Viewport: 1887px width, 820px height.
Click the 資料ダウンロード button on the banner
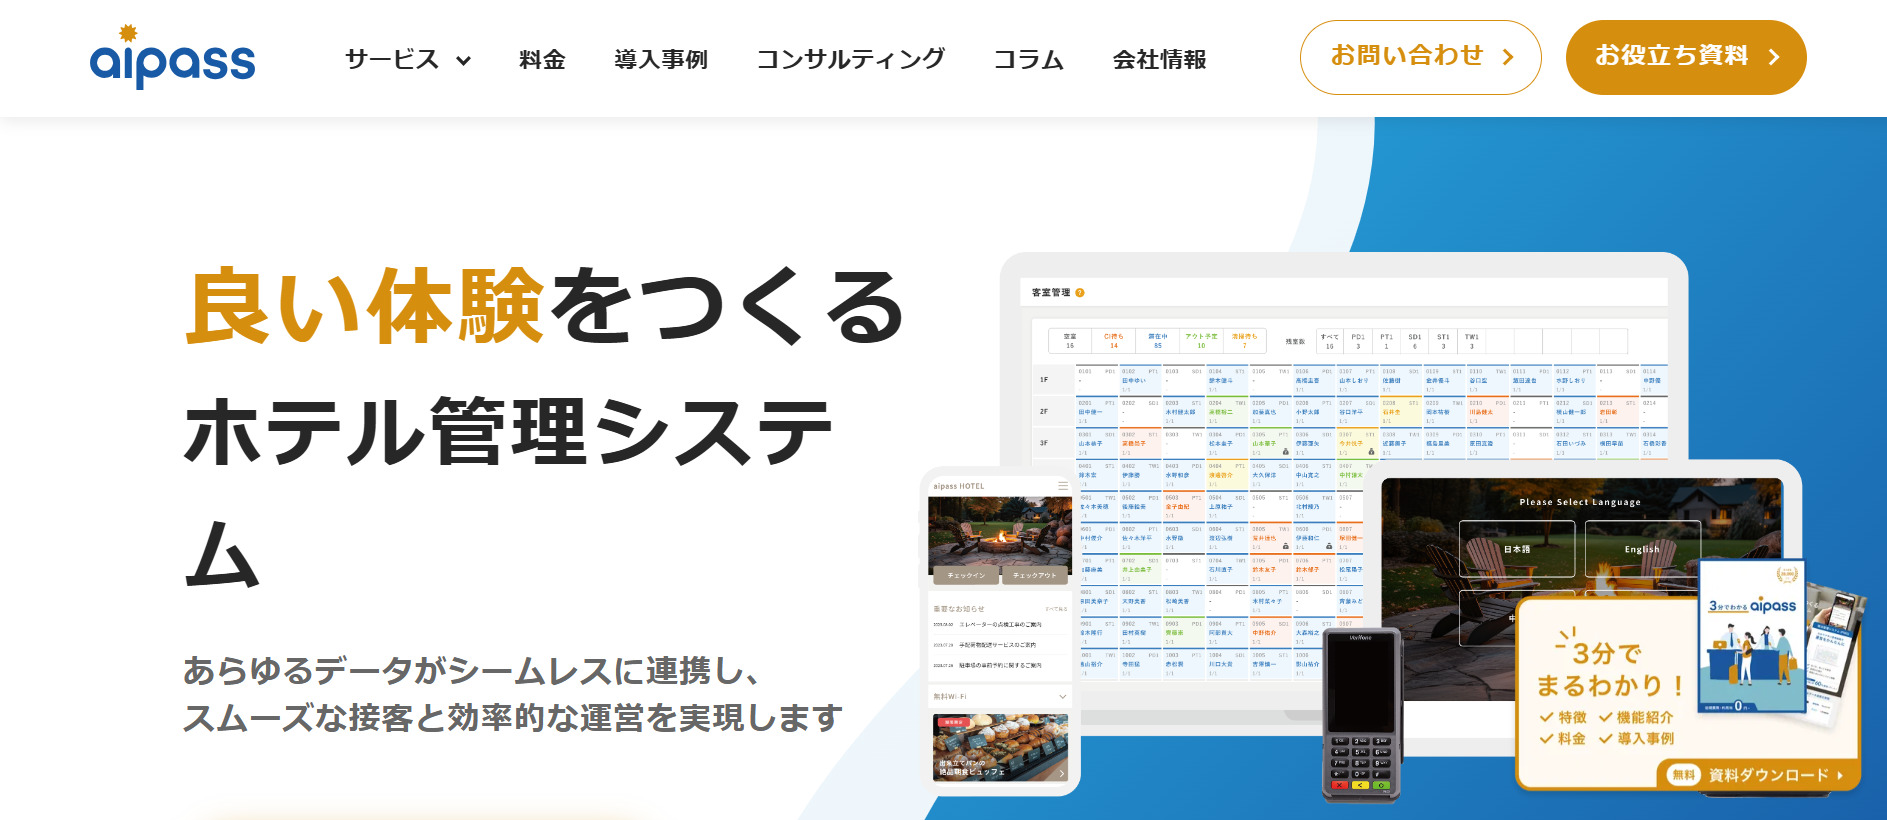point(1759,775)
